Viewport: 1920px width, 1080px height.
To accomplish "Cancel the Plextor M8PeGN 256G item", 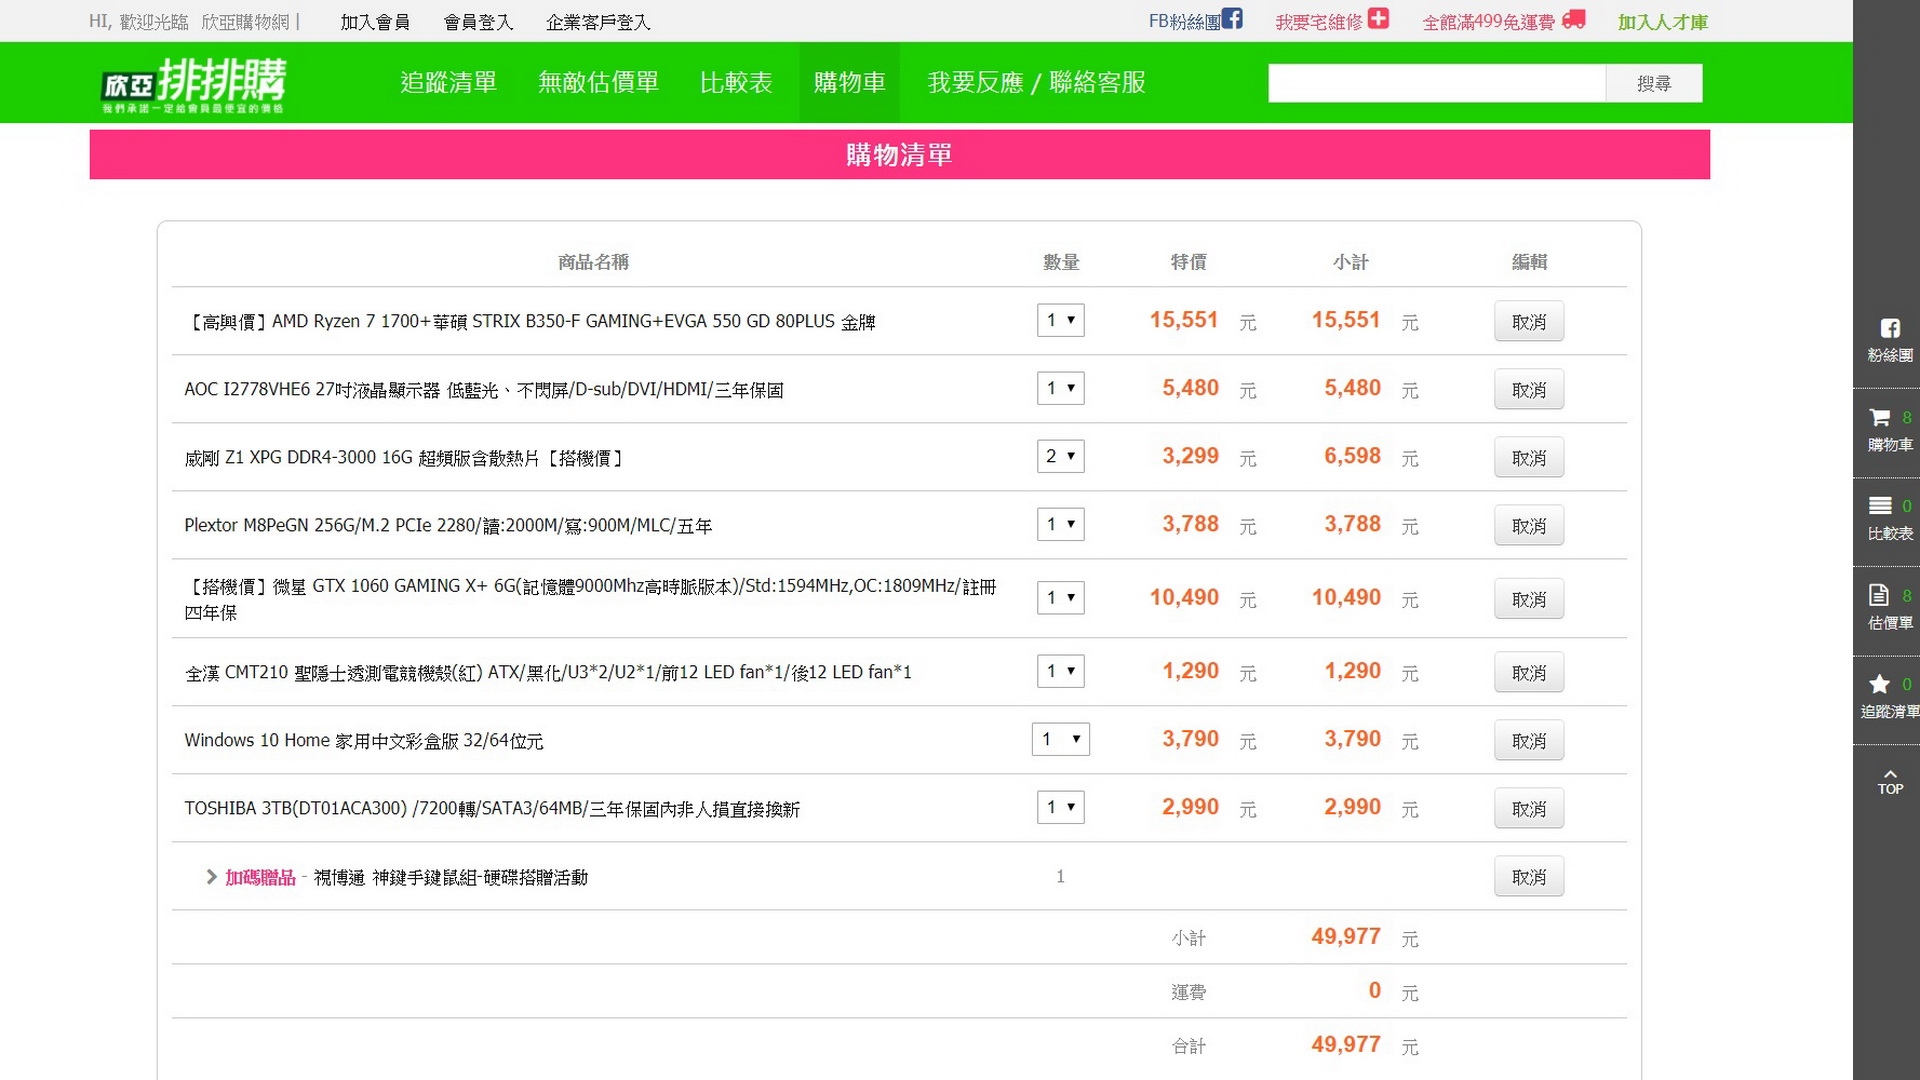I will 1528,526.
